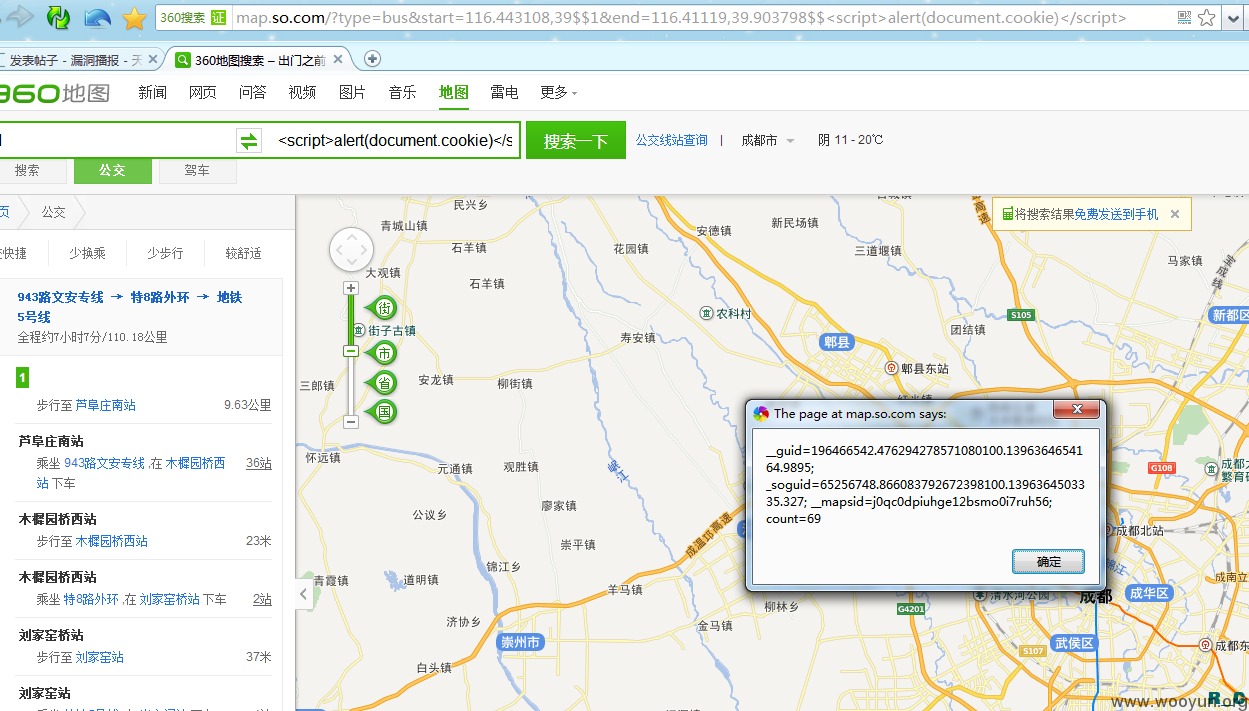This screenshot has height=711, width=1249.
Task: Open 图片 in the top navigation
Action: [x=352, y=92]
